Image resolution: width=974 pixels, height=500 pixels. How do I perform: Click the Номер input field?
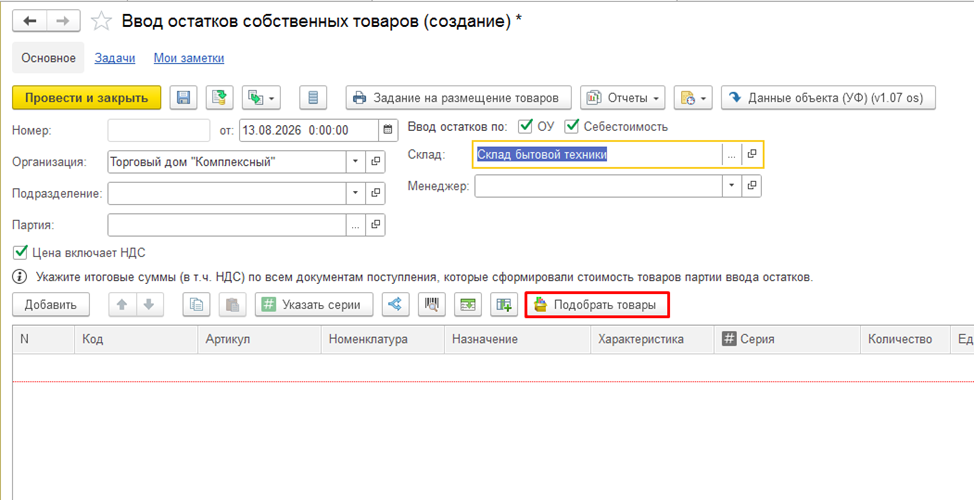pyautogui.click(x=159, y=130)
